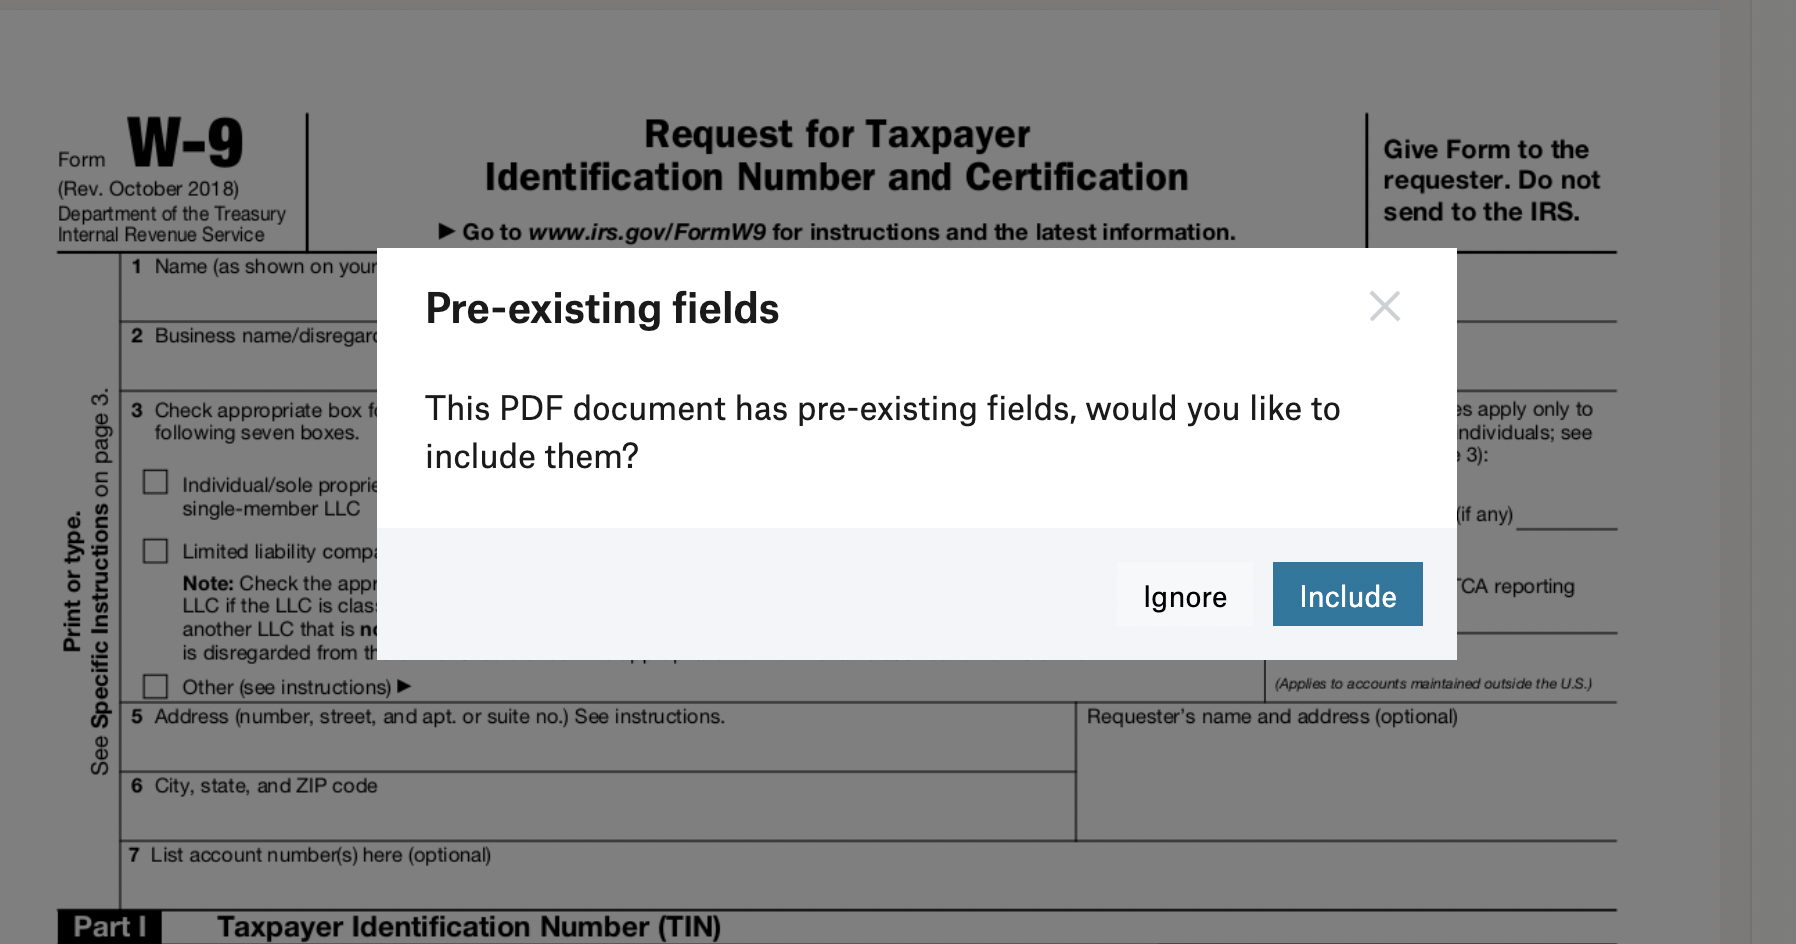Click the W-9 form number heading

tap(185, 143)
